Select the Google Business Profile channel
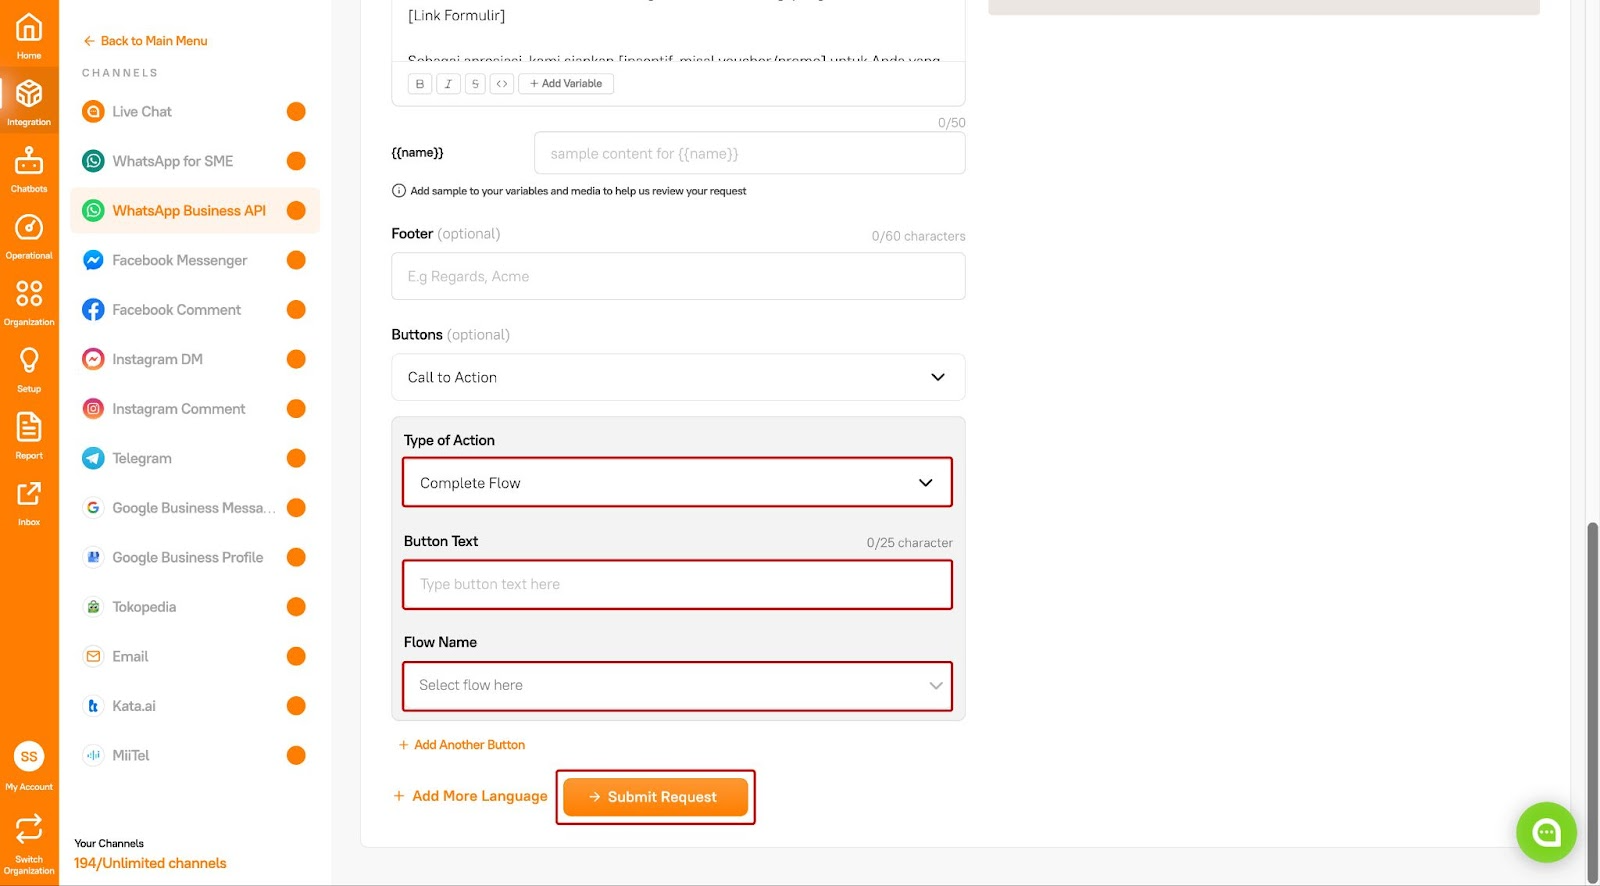This screenshot has height=886, width=1600. [x=195, y=557]
